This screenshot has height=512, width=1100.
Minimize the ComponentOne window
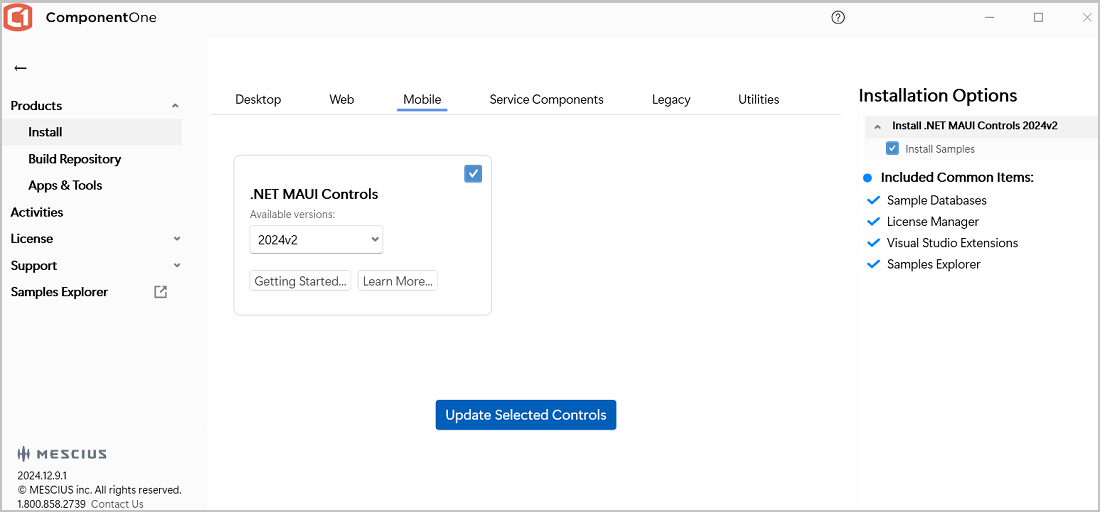[990, 17]
